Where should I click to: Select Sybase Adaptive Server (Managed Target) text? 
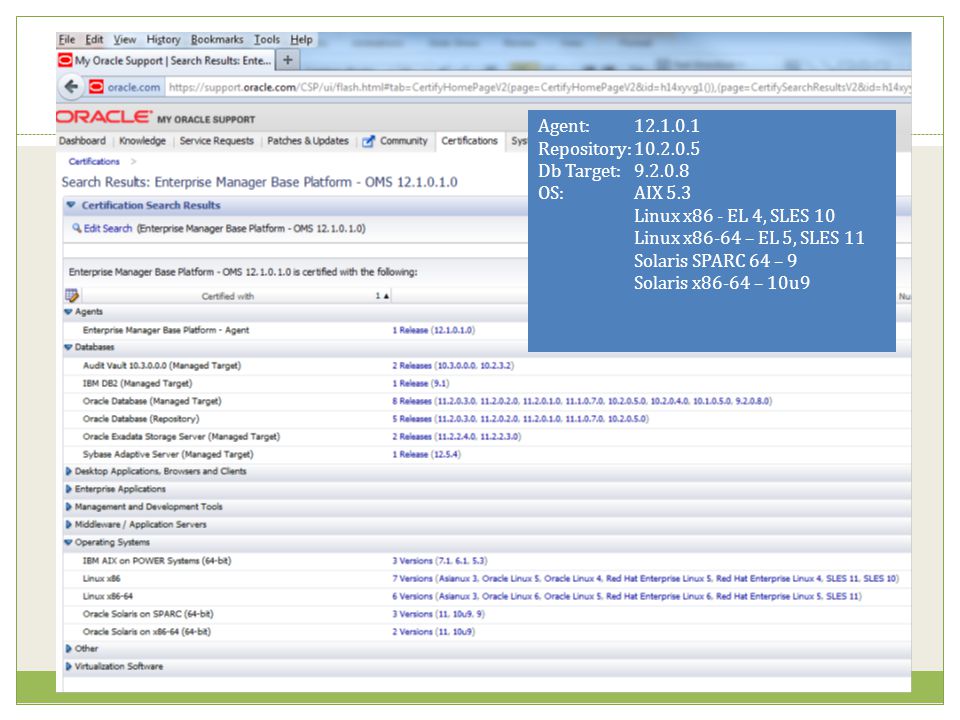coord(168,454)
